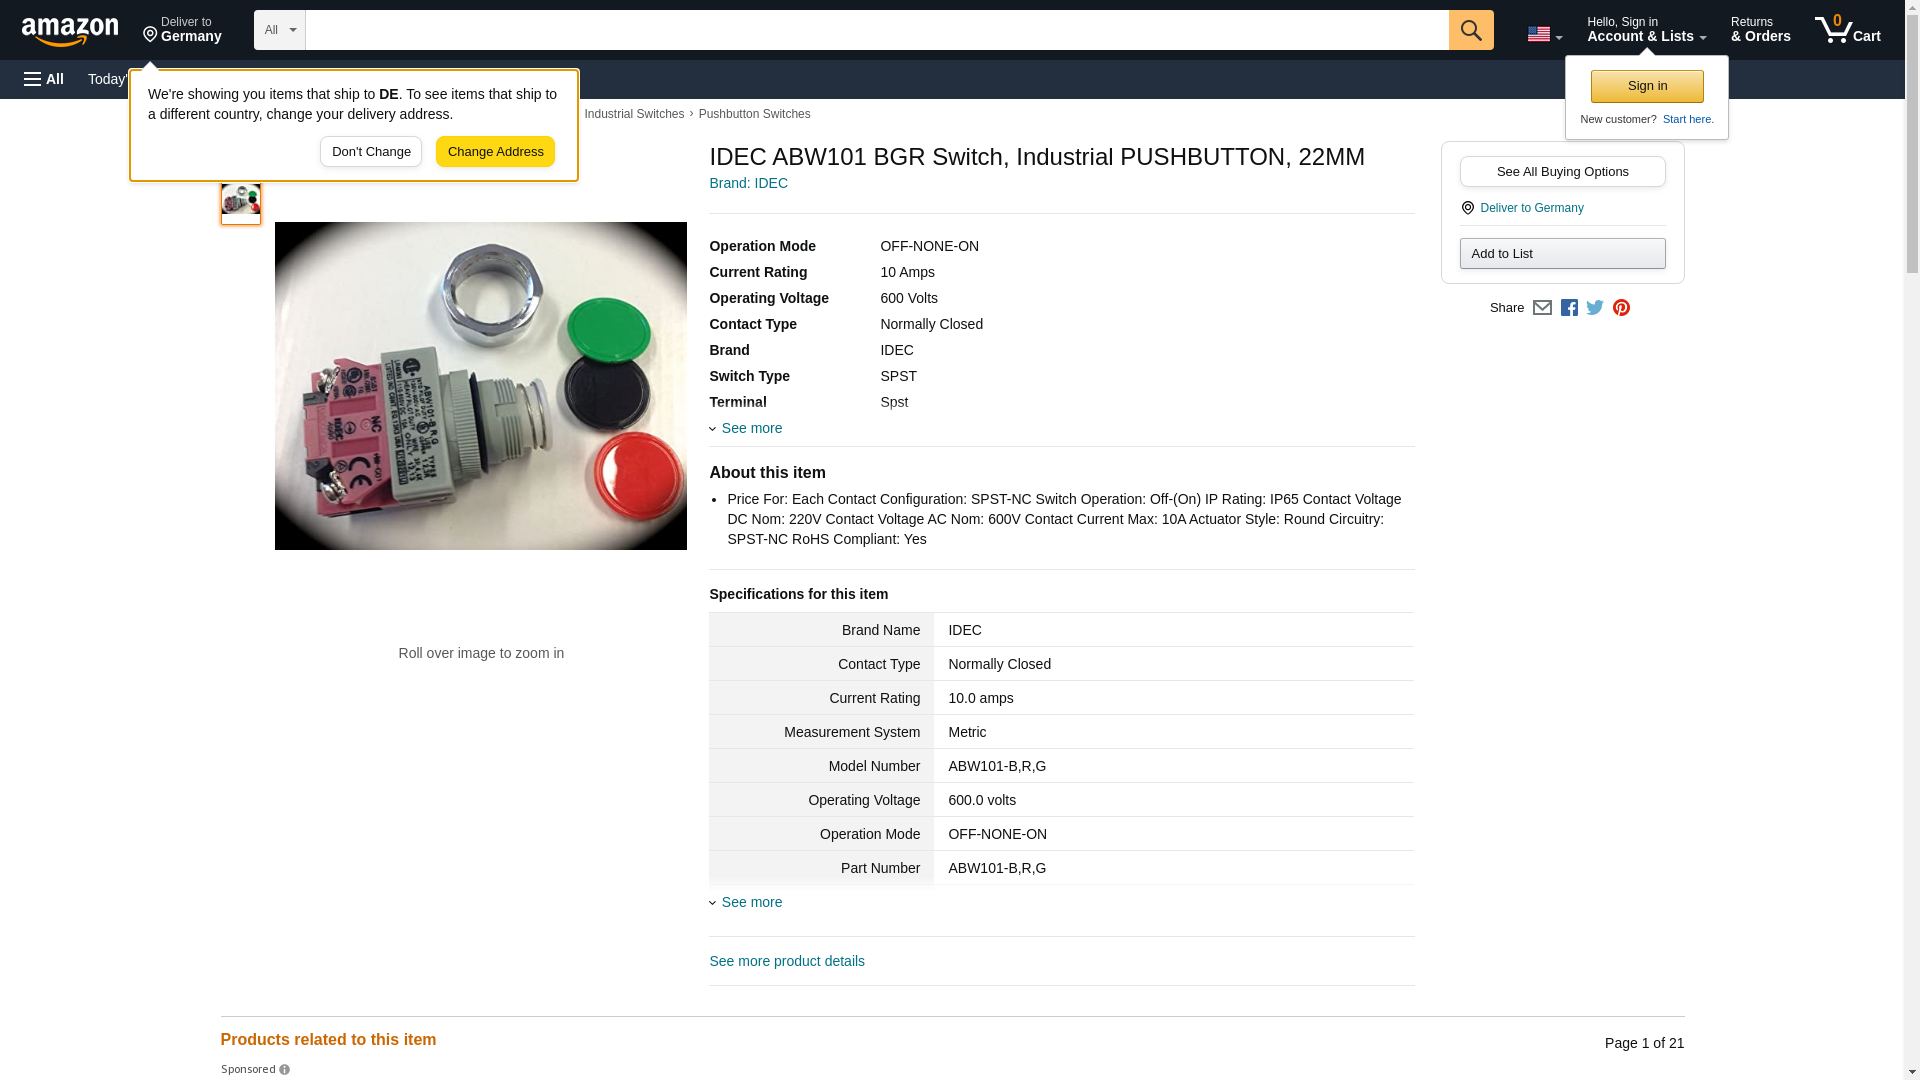Share product via email icon
This screenshot has height=1080, width=1920.
[x=1542, y=308]
